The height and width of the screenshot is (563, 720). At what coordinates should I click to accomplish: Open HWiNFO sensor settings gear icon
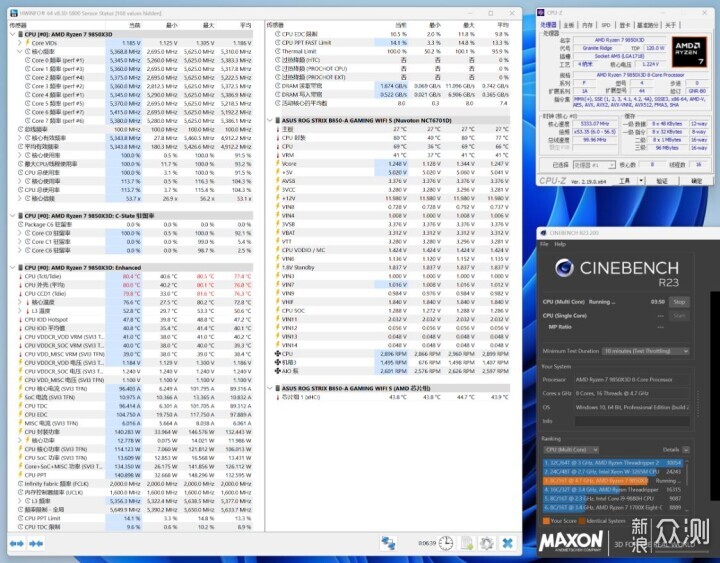[487, 543]
